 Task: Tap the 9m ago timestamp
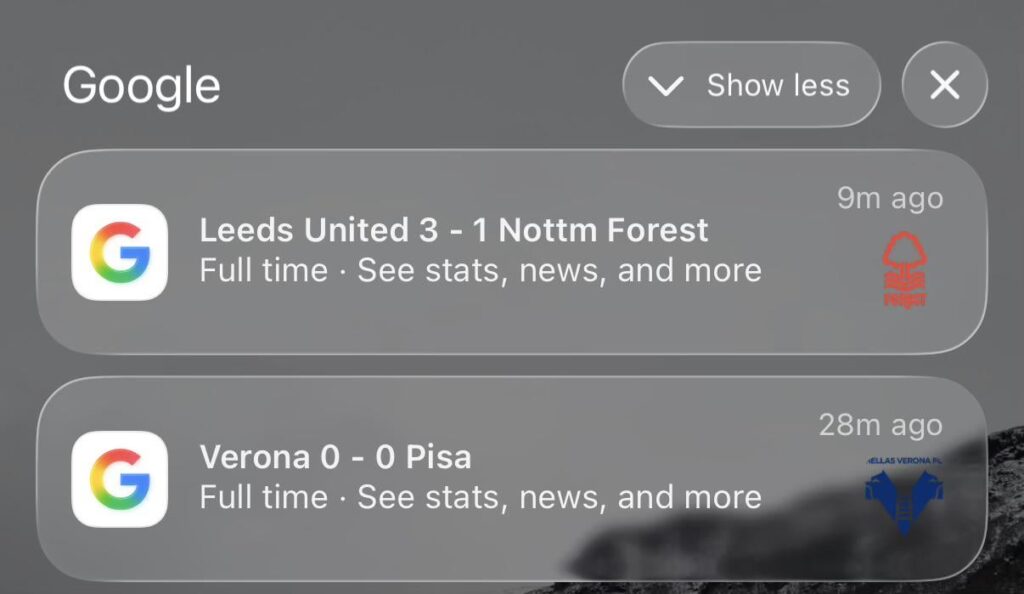(887, 198)
